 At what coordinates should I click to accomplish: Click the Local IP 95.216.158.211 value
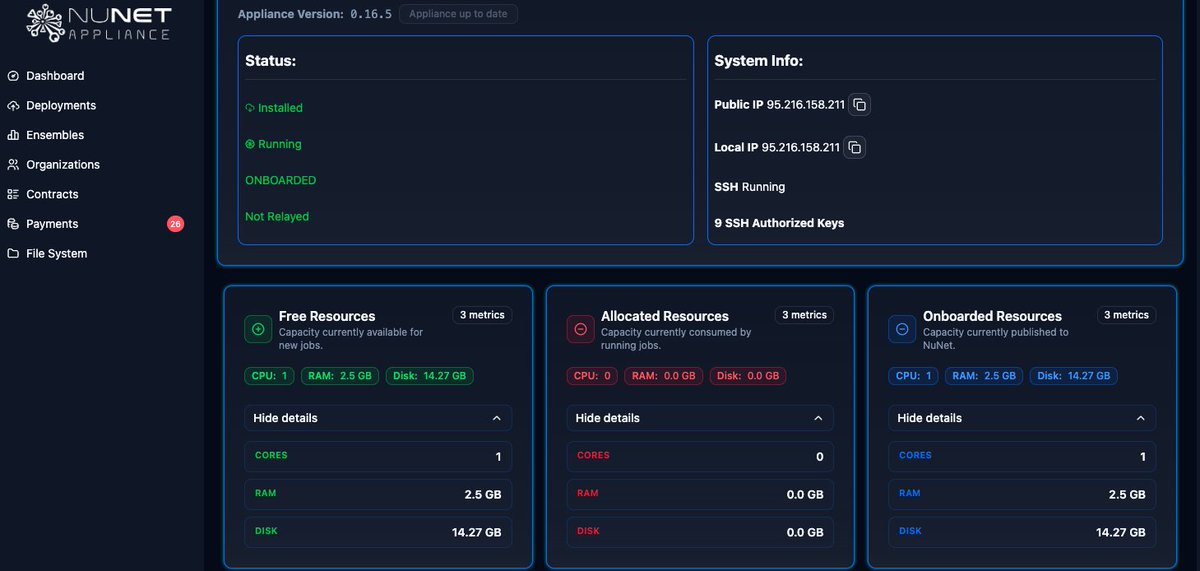(x=801, y=148)
